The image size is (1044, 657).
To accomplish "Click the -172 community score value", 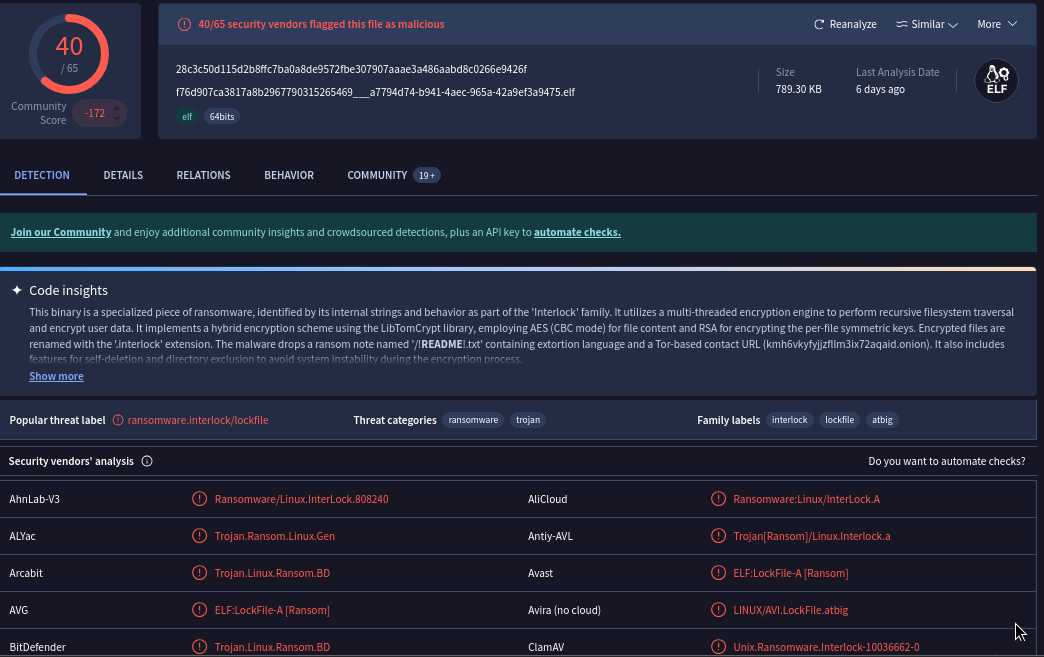I will (95, 113).
